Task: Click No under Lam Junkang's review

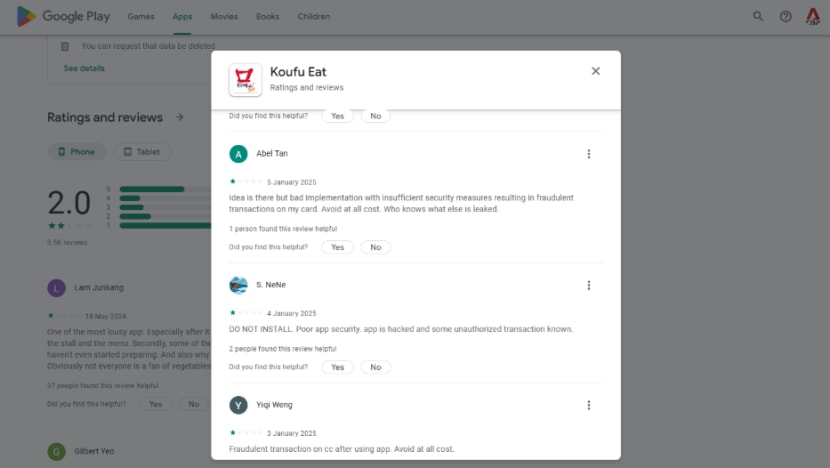Action: (194, 404)
